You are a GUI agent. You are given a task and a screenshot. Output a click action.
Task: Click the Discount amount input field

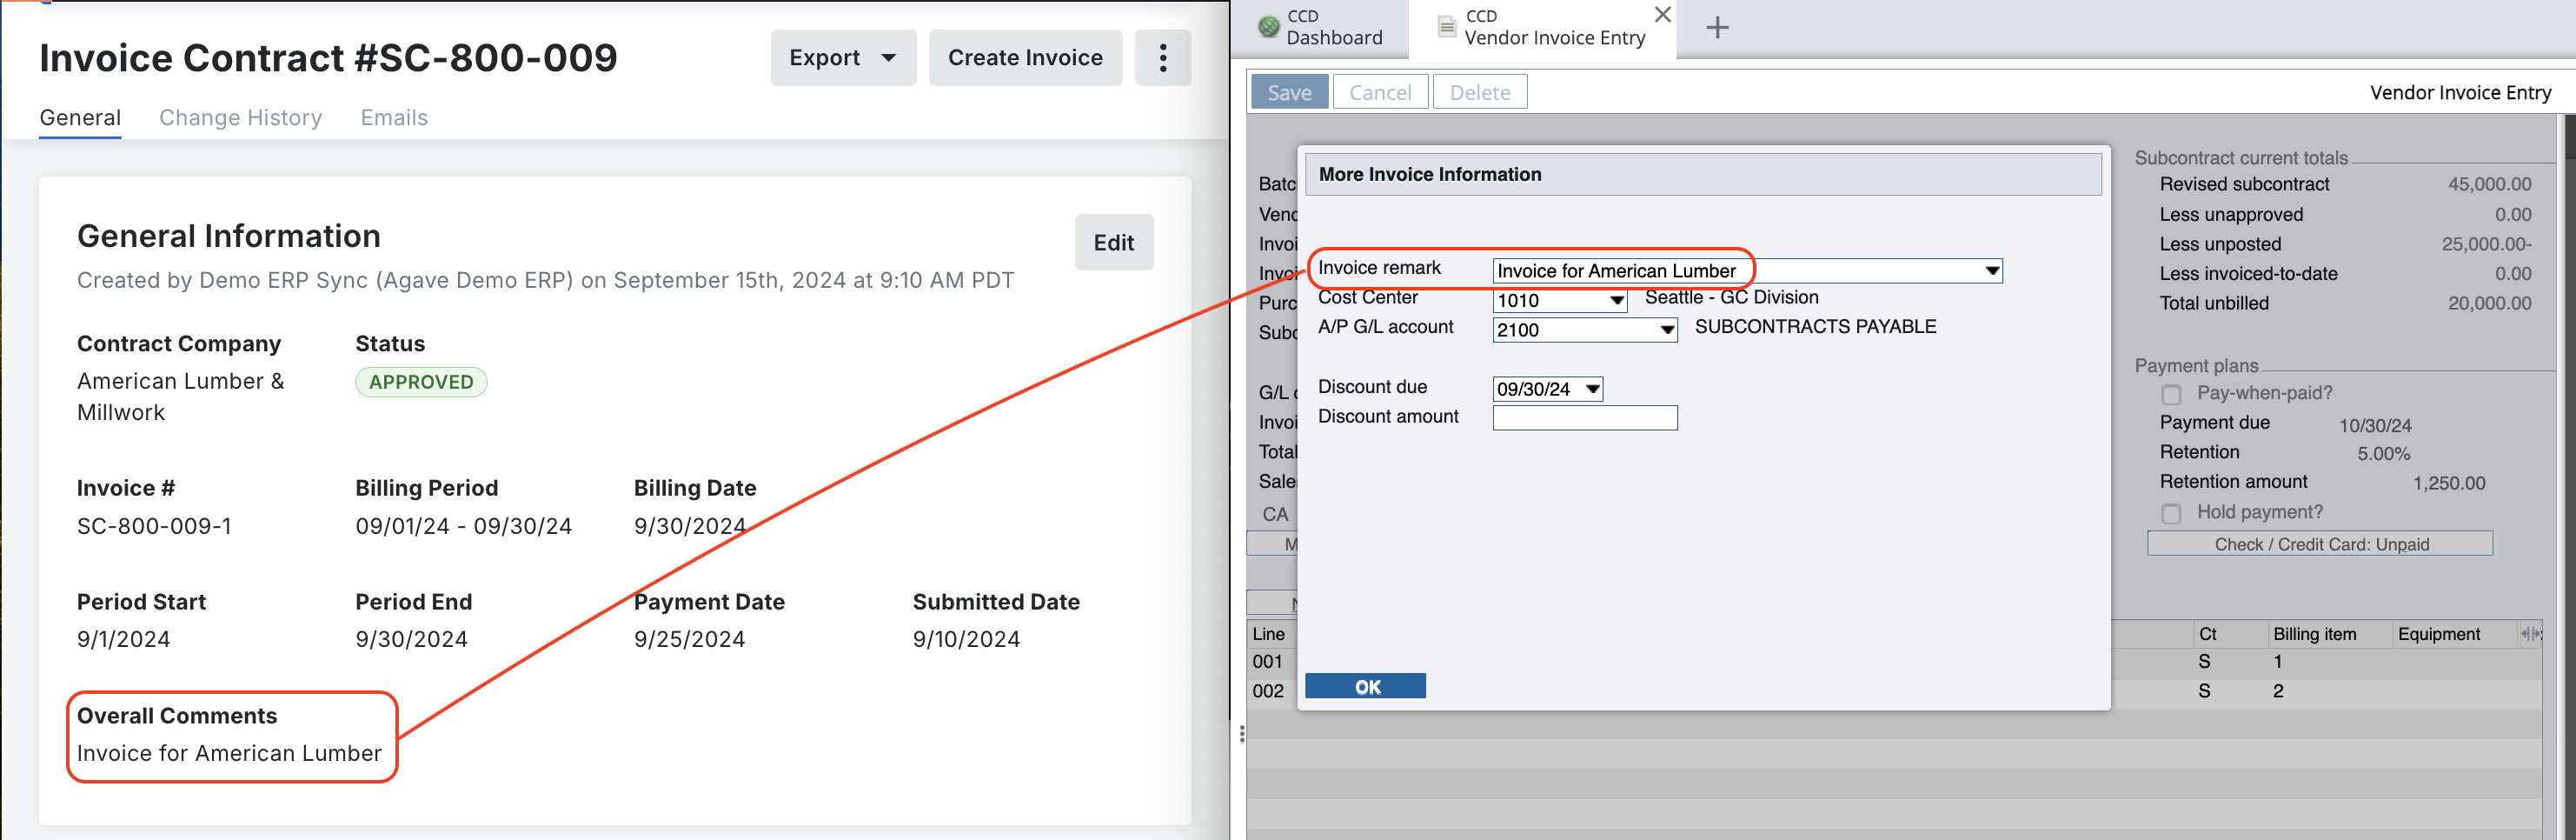[x=1585, y=418]
